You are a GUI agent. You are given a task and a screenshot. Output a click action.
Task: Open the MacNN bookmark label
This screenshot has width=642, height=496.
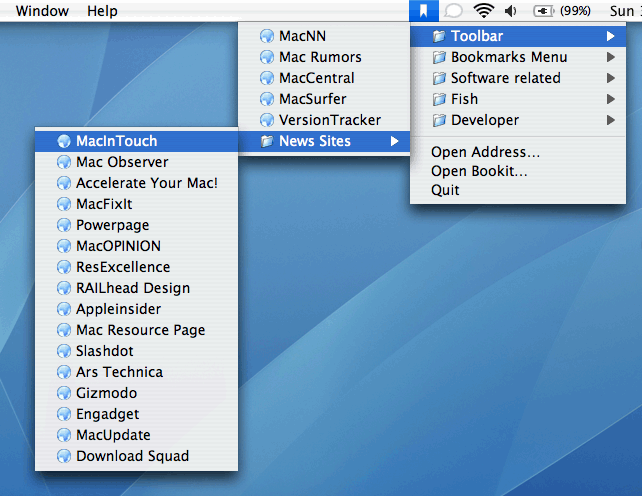pyautogui.click(x=303, y=36)
